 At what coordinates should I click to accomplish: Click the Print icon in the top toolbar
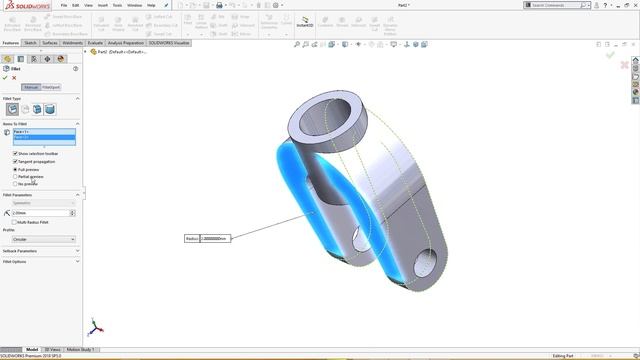pos(219,5)
